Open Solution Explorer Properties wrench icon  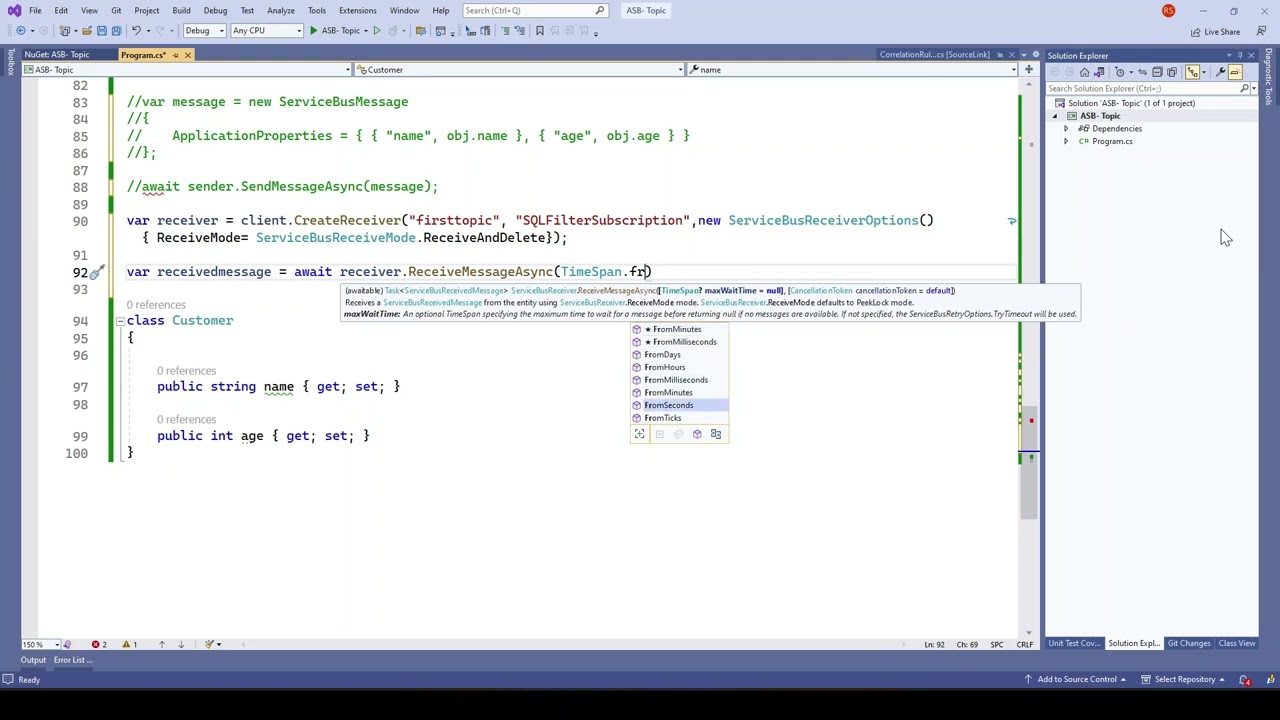point(1220,72)
